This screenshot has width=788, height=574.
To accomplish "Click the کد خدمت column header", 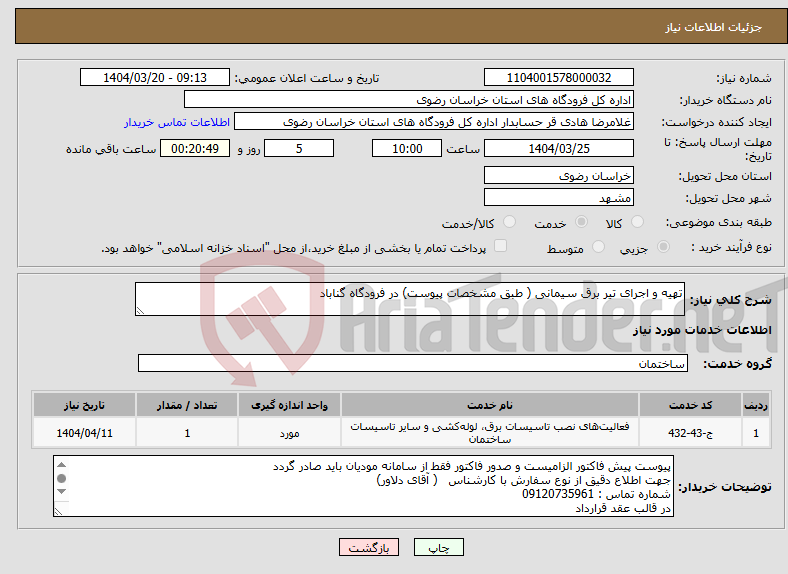I will coord(690,405).
